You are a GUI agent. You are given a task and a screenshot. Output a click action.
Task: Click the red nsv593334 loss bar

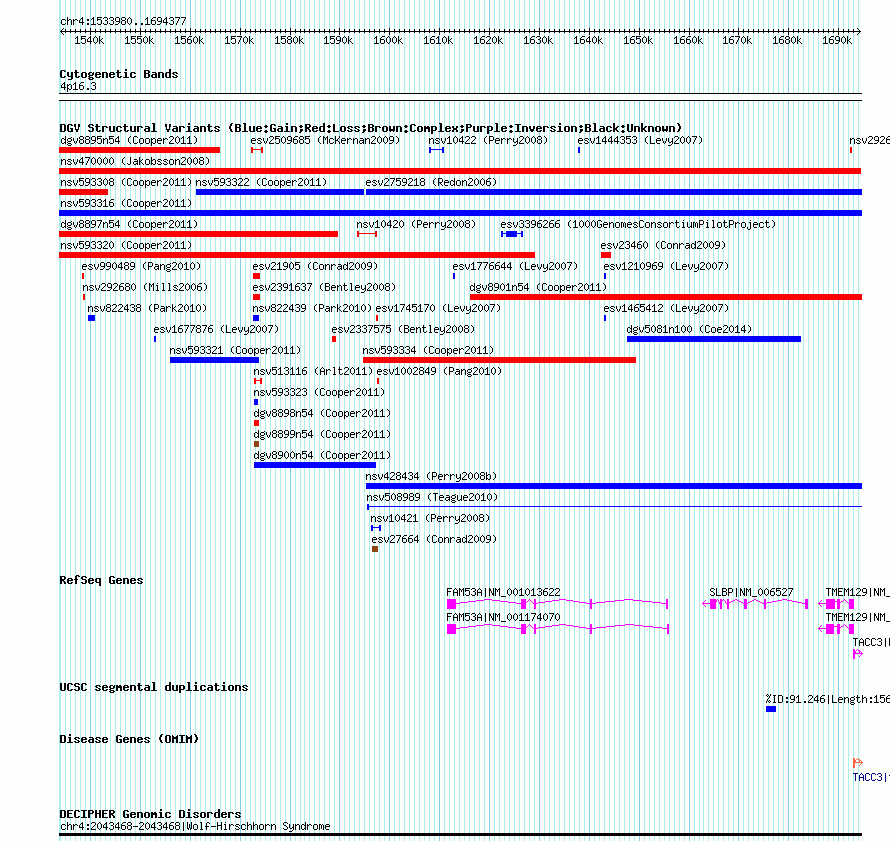[499, 360]
